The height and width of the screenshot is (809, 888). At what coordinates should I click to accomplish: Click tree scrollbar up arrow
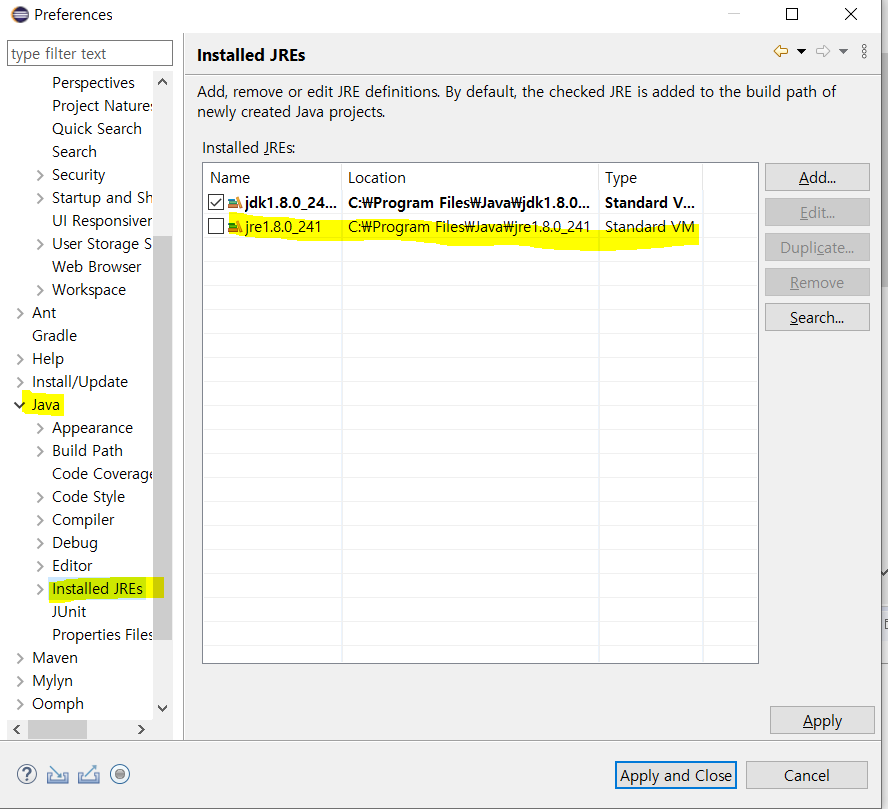[x=163, y=82]
